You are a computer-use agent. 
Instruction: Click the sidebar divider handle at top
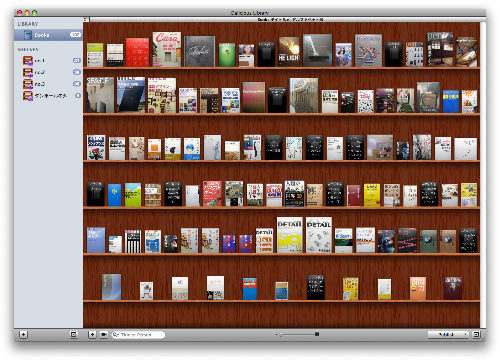[85, 19]
